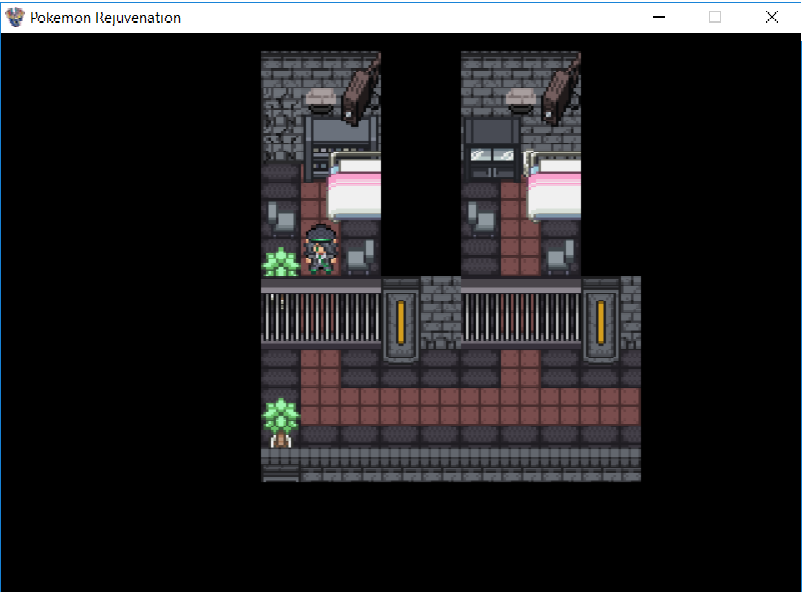Click the left cell's pink bed
Screen dimensions: 804x594
pyautogui.click(x=355, y=186)
